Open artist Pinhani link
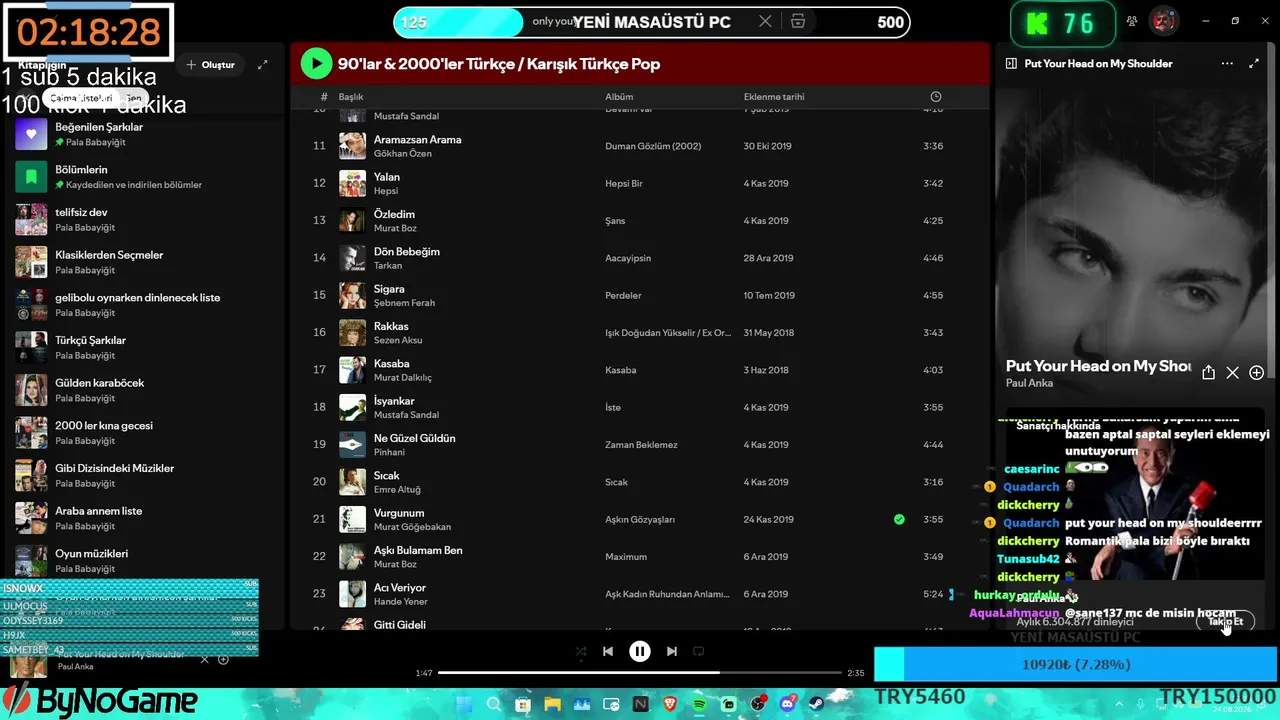 [x=389, y=452]
